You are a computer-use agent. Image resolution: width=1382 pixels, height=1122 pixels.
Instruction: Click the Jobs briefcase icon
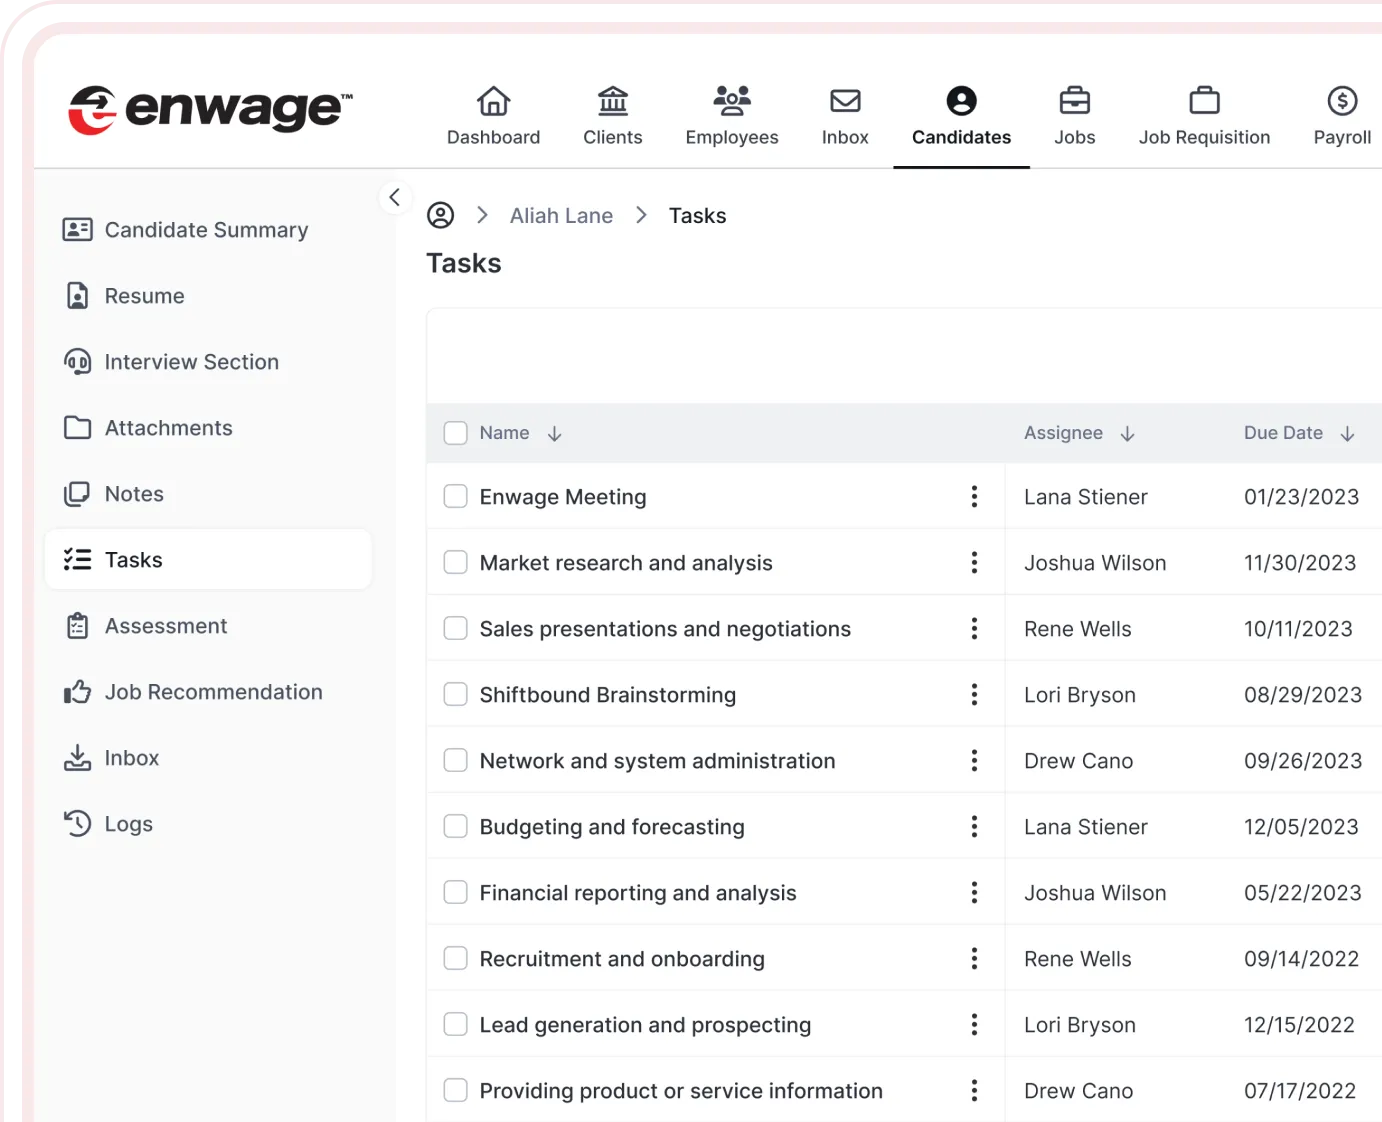pyautogui.click(x=1074, y=101)
